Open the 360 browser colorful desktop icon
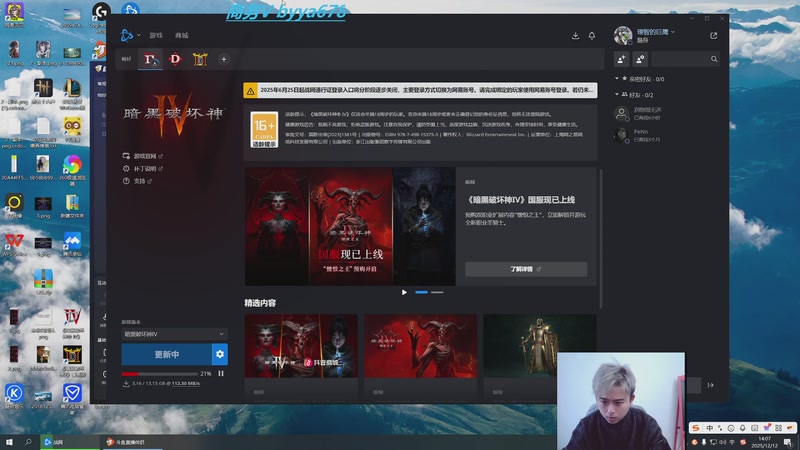 [x=72, y=169]
